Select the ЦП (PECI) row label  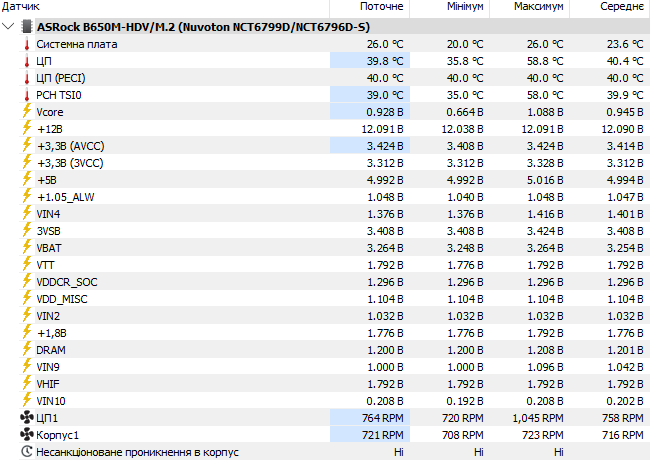pos(61,78)
